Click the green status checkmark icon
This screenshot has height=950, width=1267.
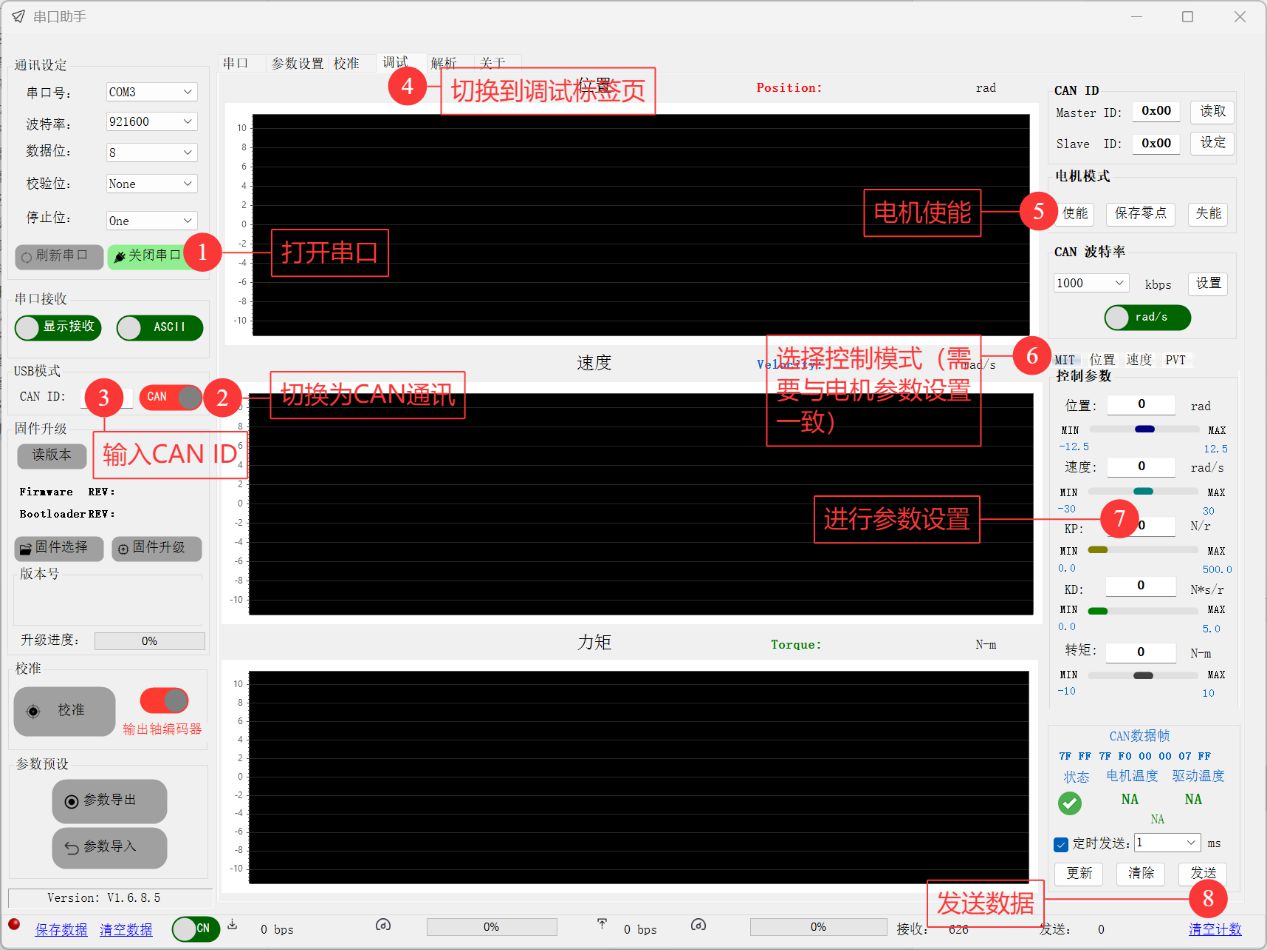(1070, 802)
